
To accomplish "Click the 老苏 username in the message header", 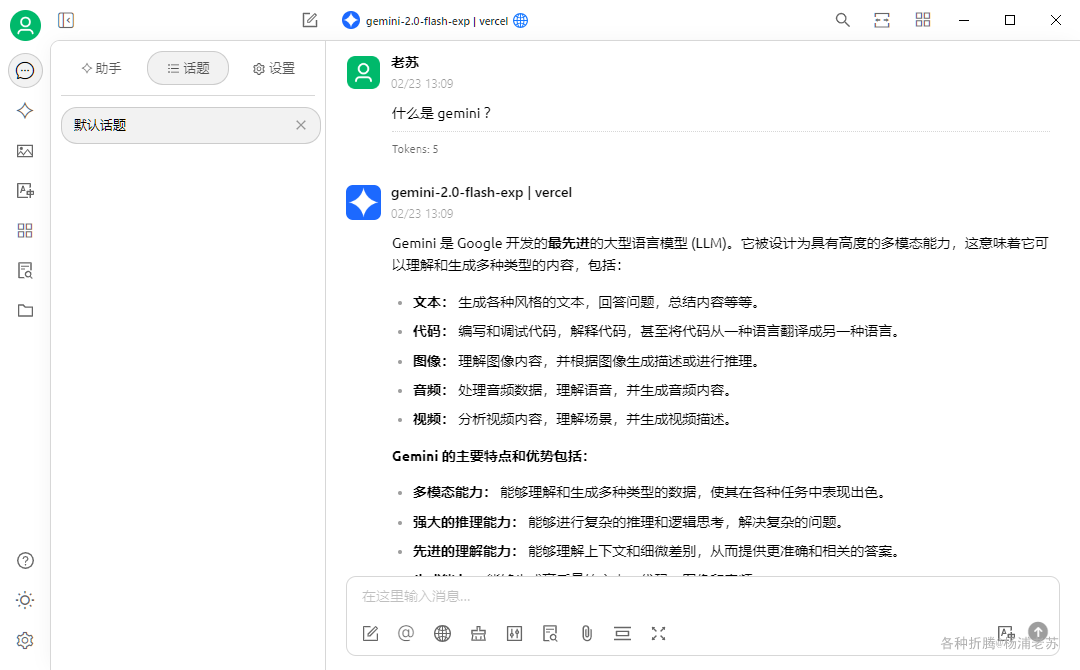I will pos(405,63).
